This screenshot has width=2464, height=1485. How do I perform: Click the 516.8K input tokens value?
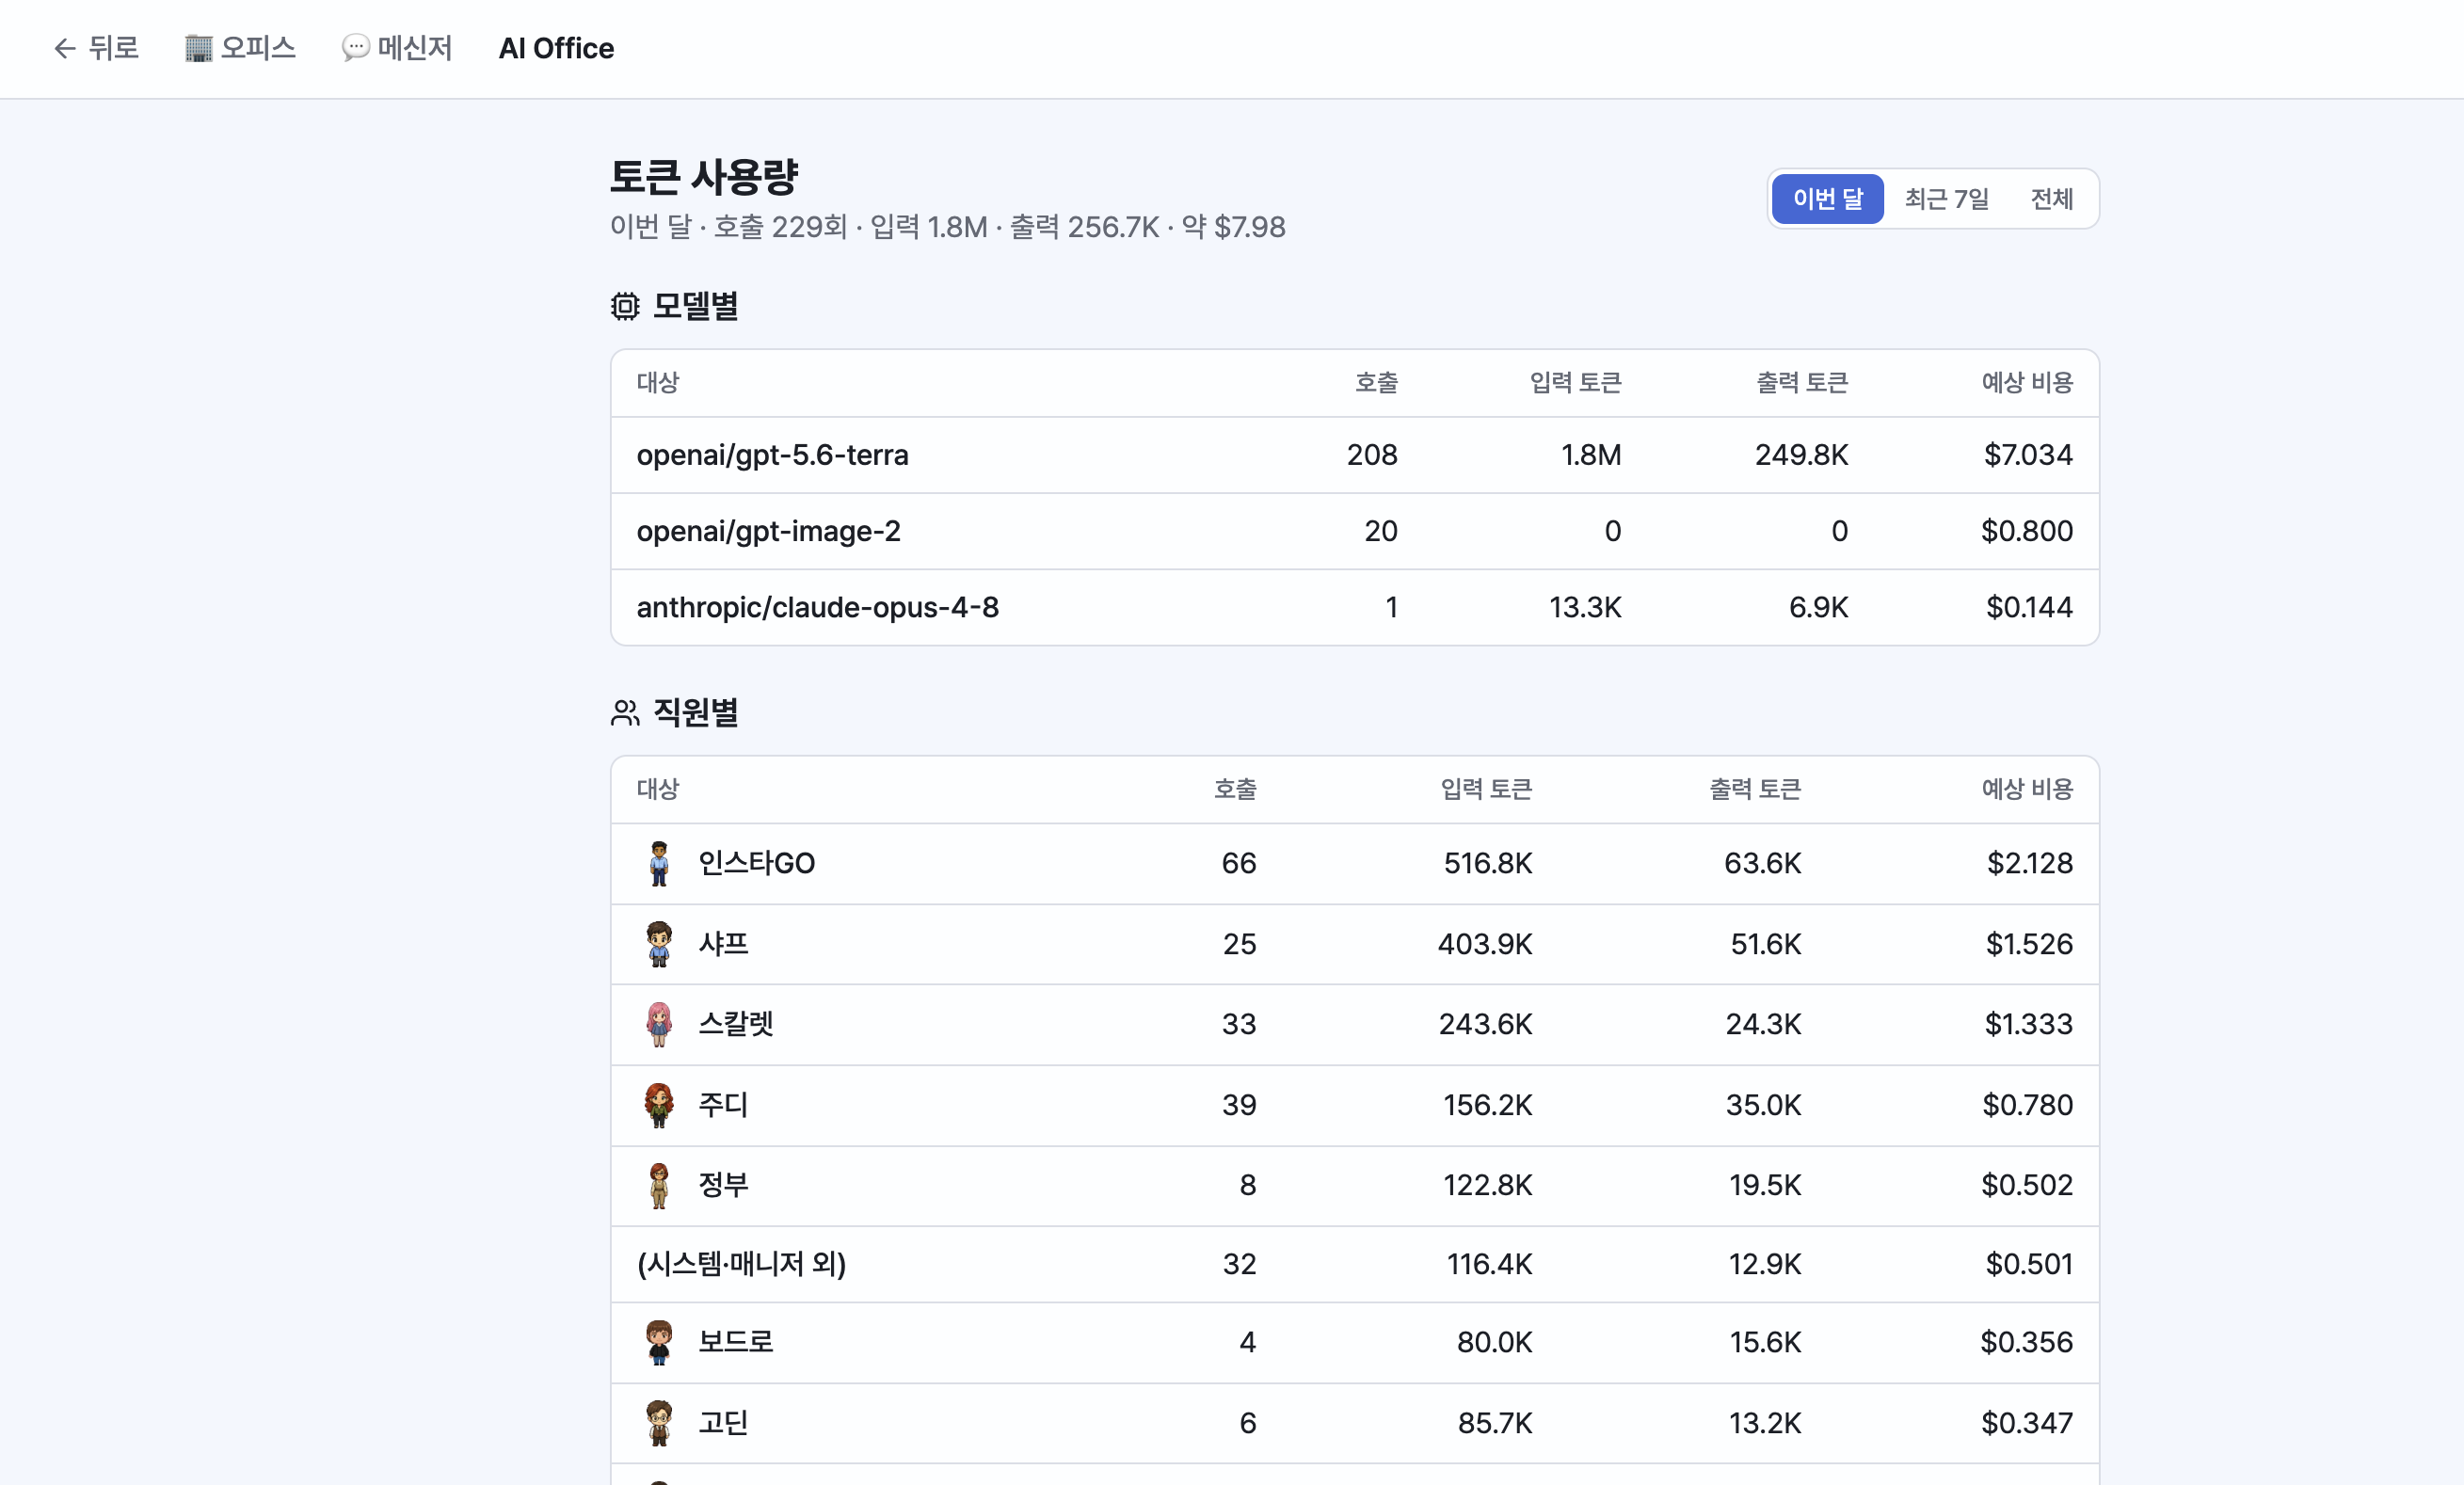click(x=1488, y=864)
